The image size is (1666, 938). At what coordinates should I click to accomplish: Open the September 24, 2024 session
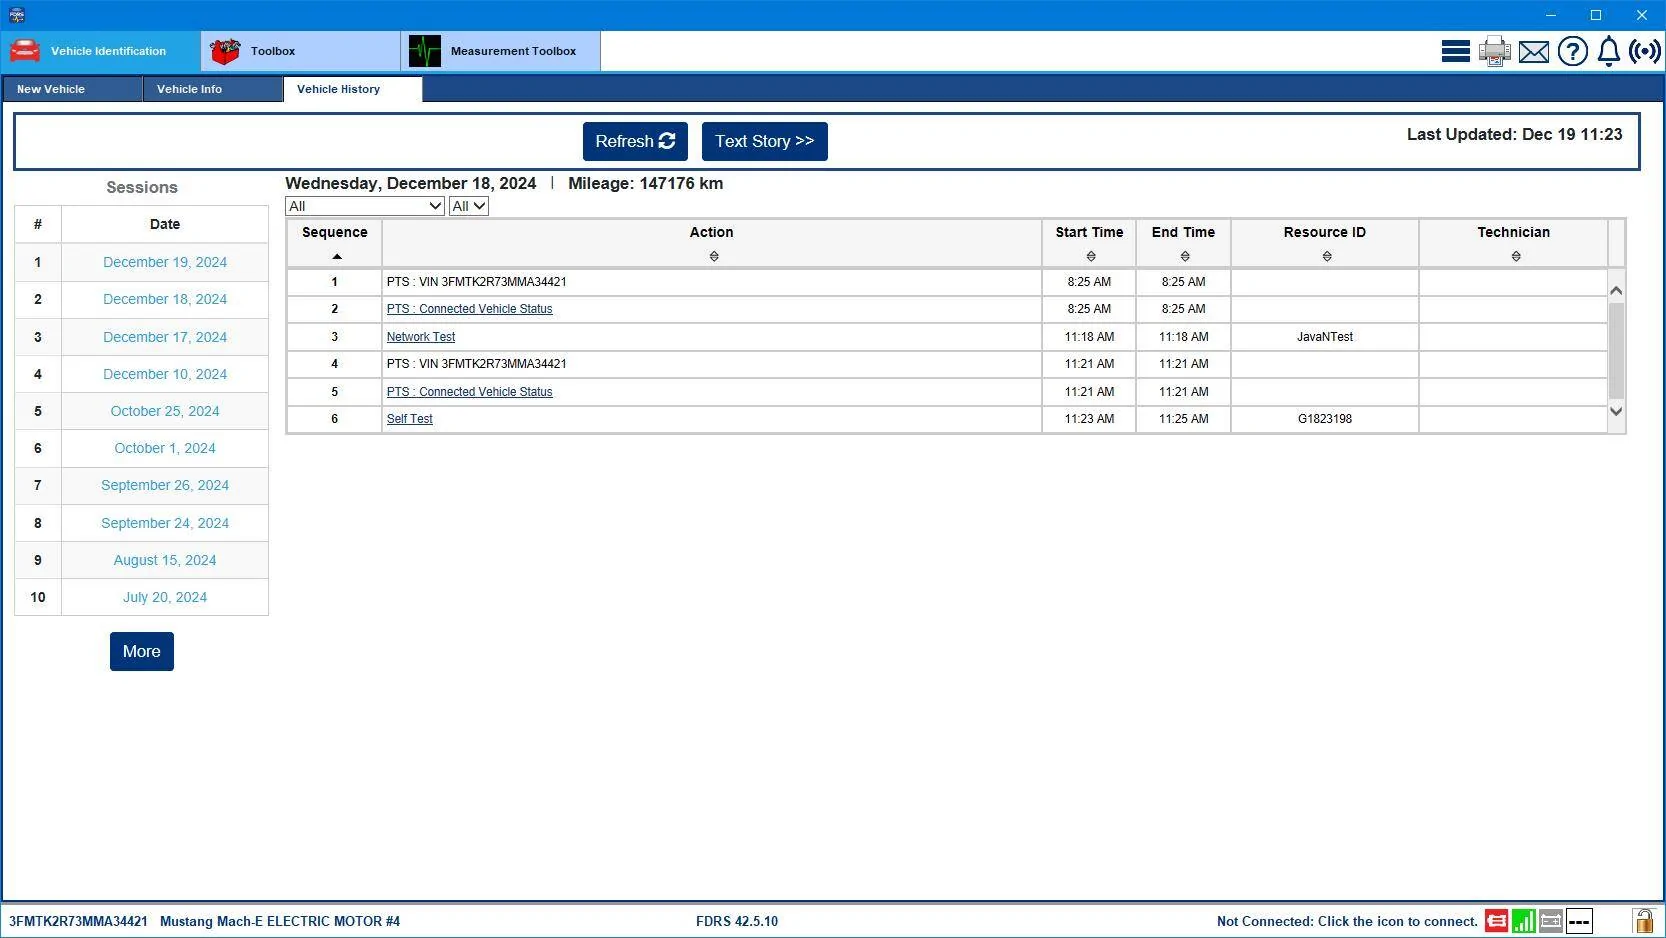click(x=165, y=523)
